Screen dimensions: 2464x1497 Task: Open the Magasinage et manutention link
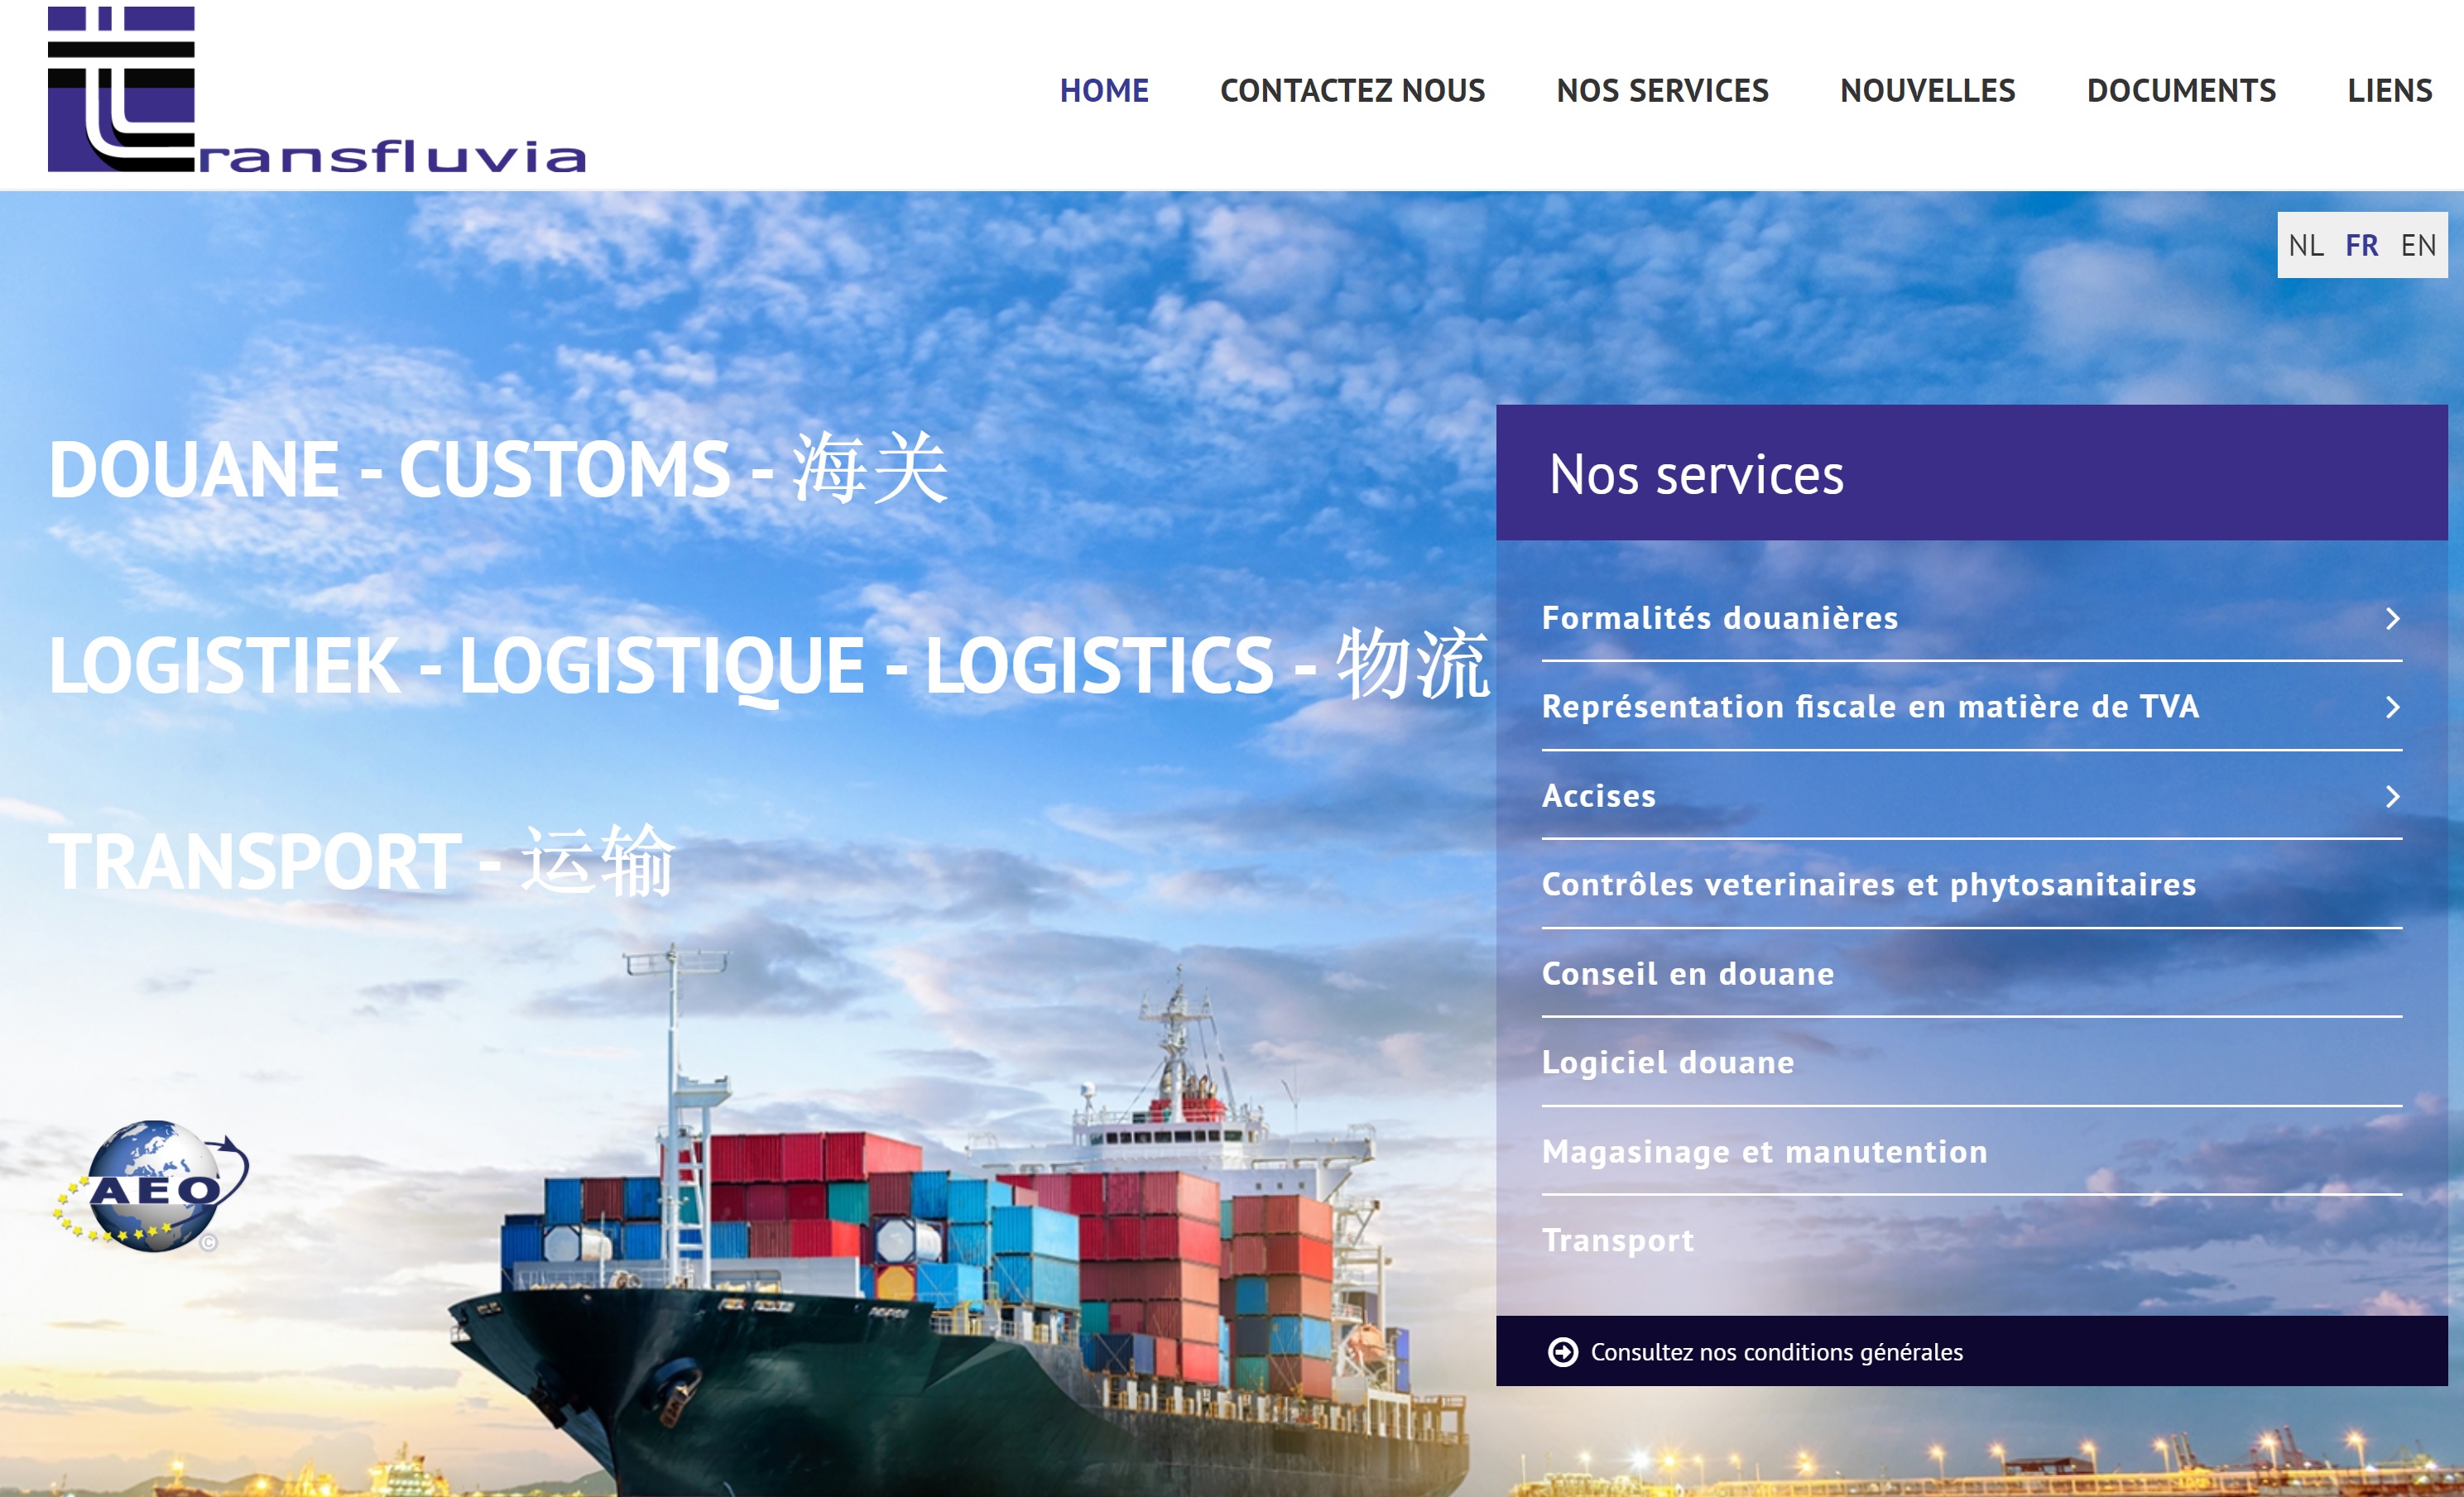[x=1765, y=1152]
